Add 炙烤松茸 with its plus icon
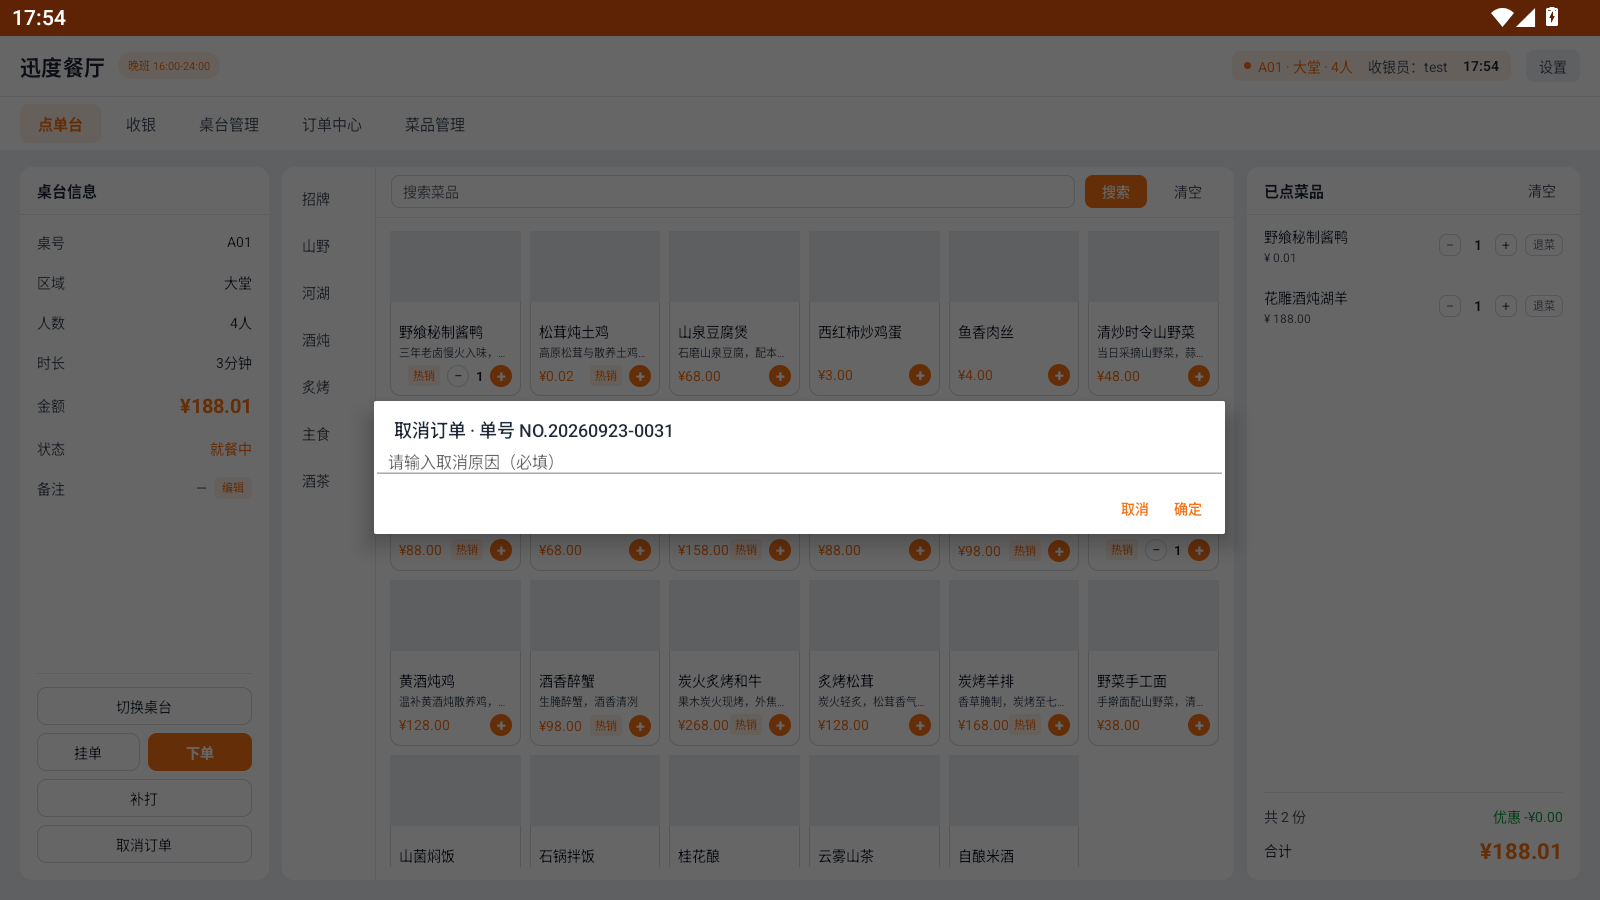The width and height of the screenshot is (1600, 900). (x=920, y=725)
